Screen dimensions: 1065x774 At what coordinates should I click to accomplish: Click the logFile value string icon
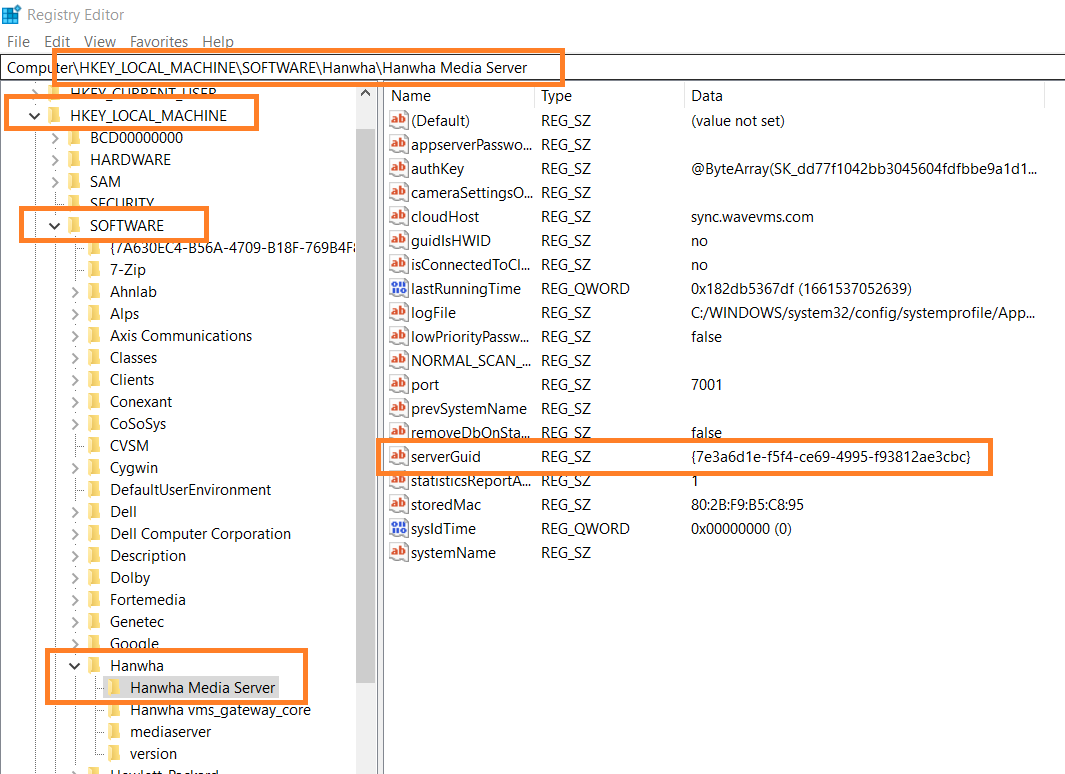[398, 312]
